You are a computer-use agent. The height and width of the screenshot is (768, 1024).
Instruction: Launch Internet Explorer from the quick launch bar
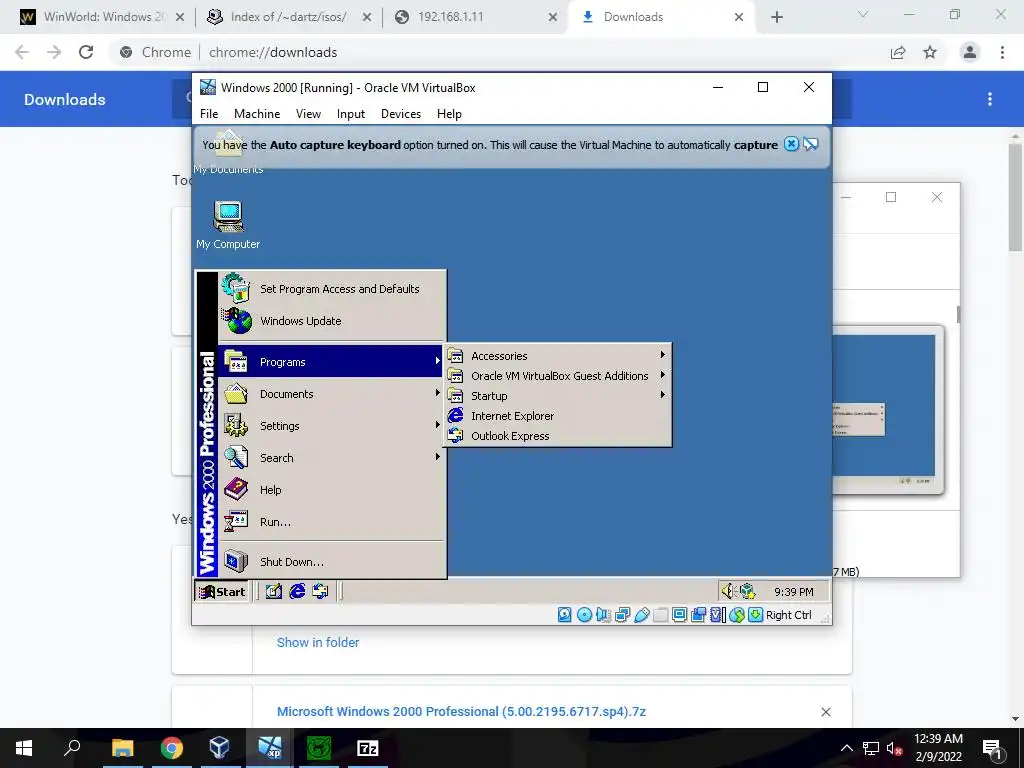tap(297, 592)
